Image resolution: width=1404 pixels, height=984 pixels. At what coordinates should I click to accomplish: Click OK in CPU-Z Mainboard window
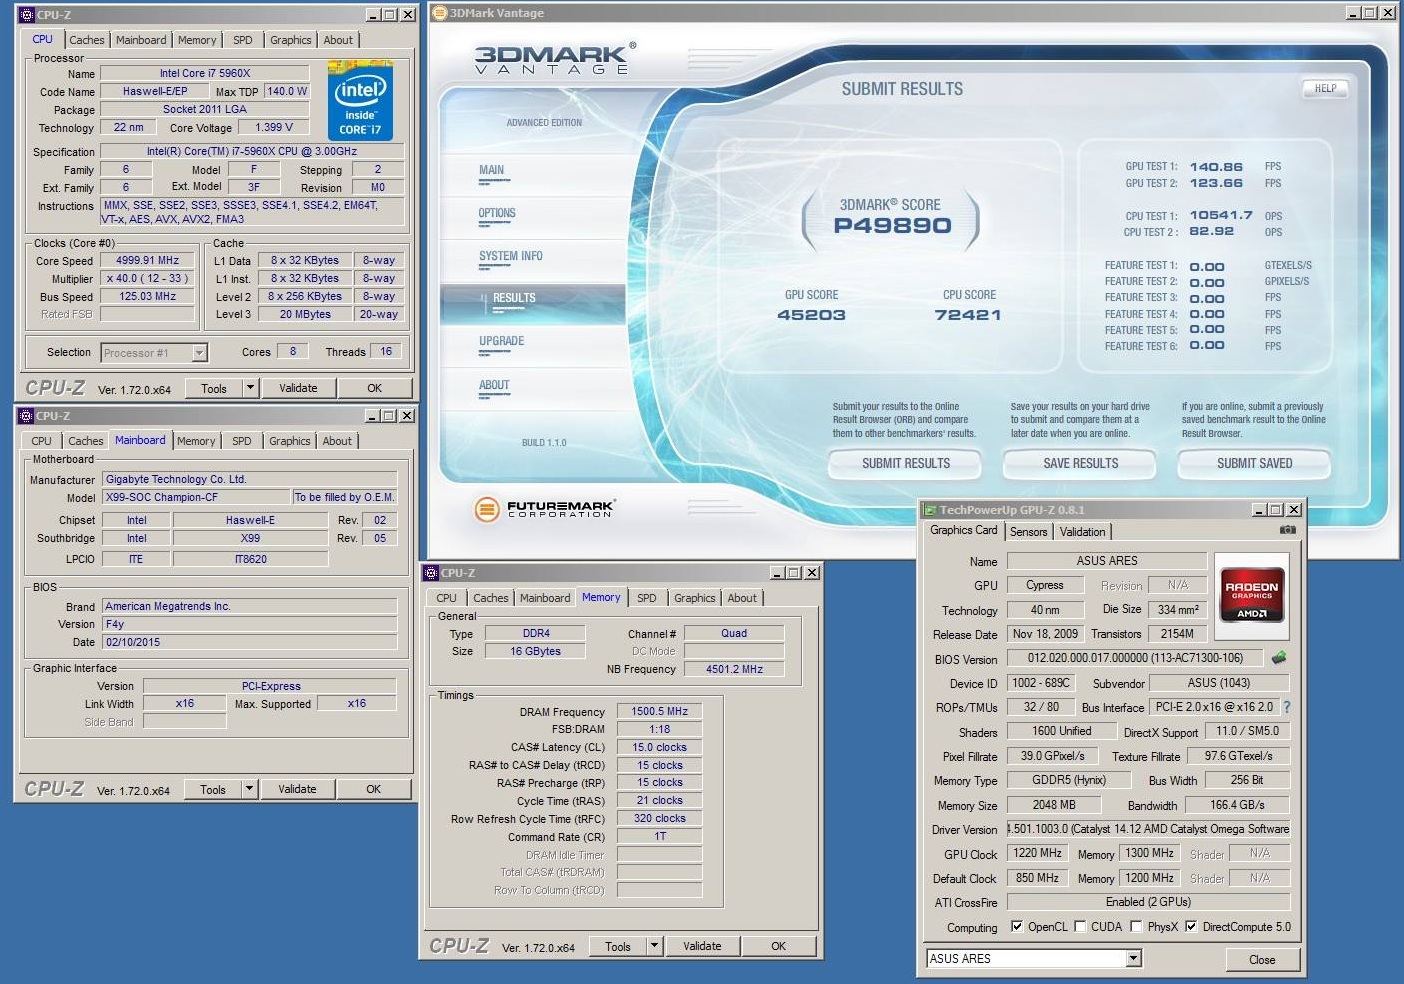click(373, 789)
